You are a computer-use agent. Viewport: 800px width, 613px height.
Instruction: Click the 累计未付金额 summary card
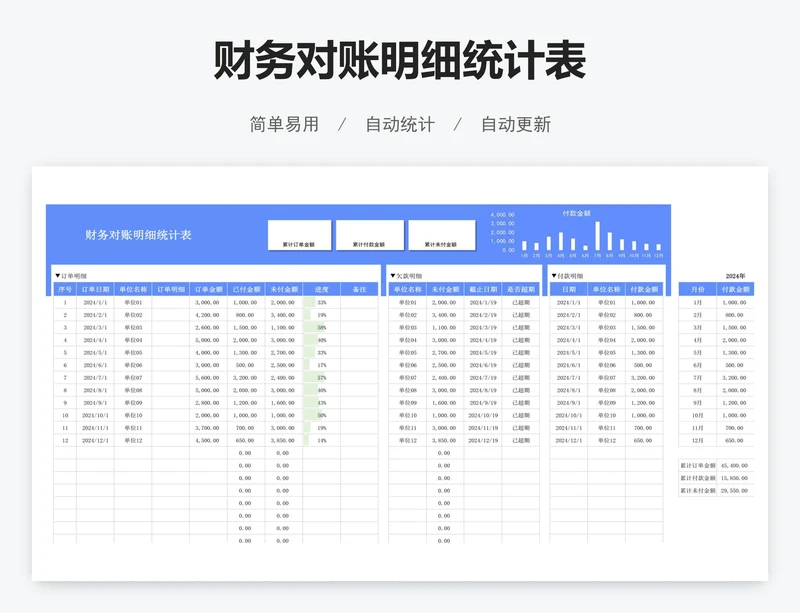(x=442, y=235)
